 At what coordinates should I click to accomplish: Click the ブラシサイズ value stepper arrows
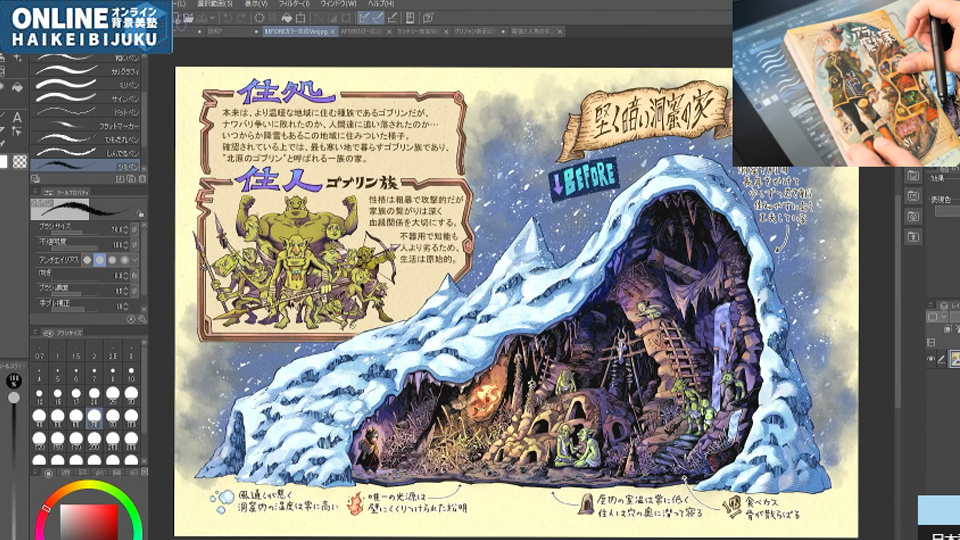(126, 230)
